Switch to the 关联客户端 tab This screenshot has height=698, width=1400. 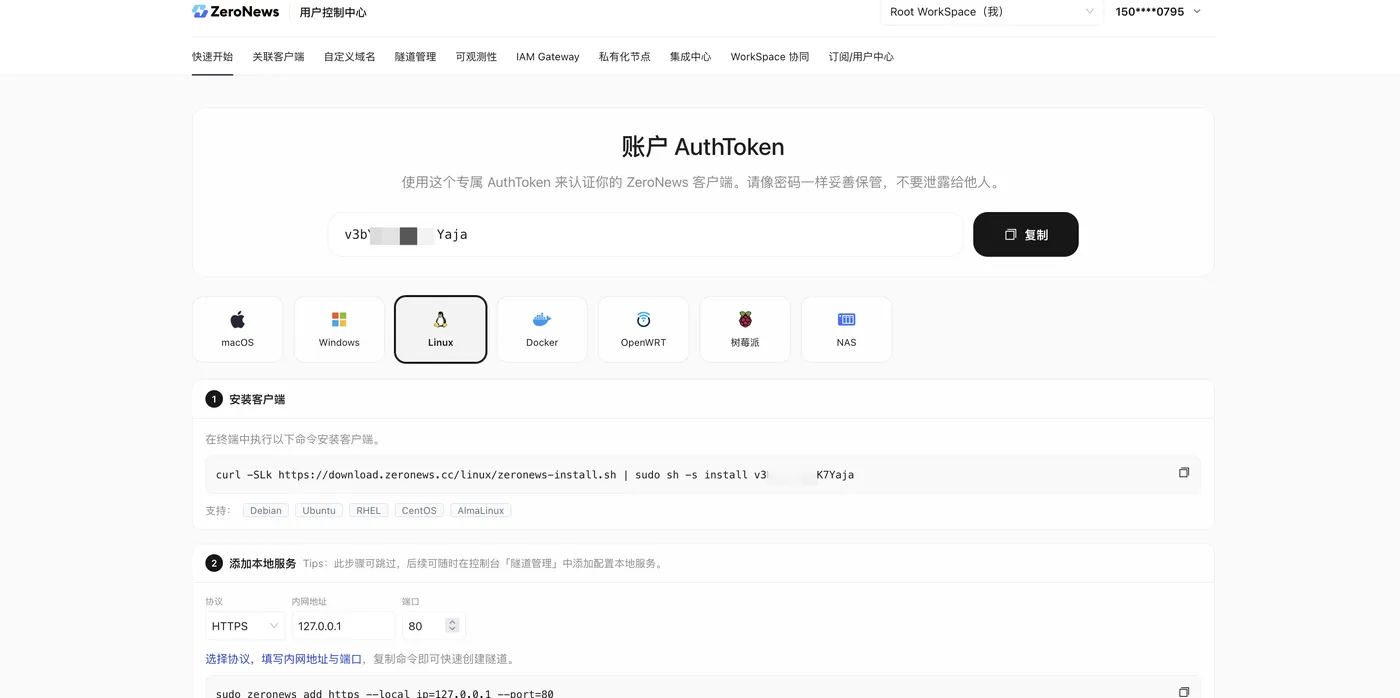[x=278, y=57]
